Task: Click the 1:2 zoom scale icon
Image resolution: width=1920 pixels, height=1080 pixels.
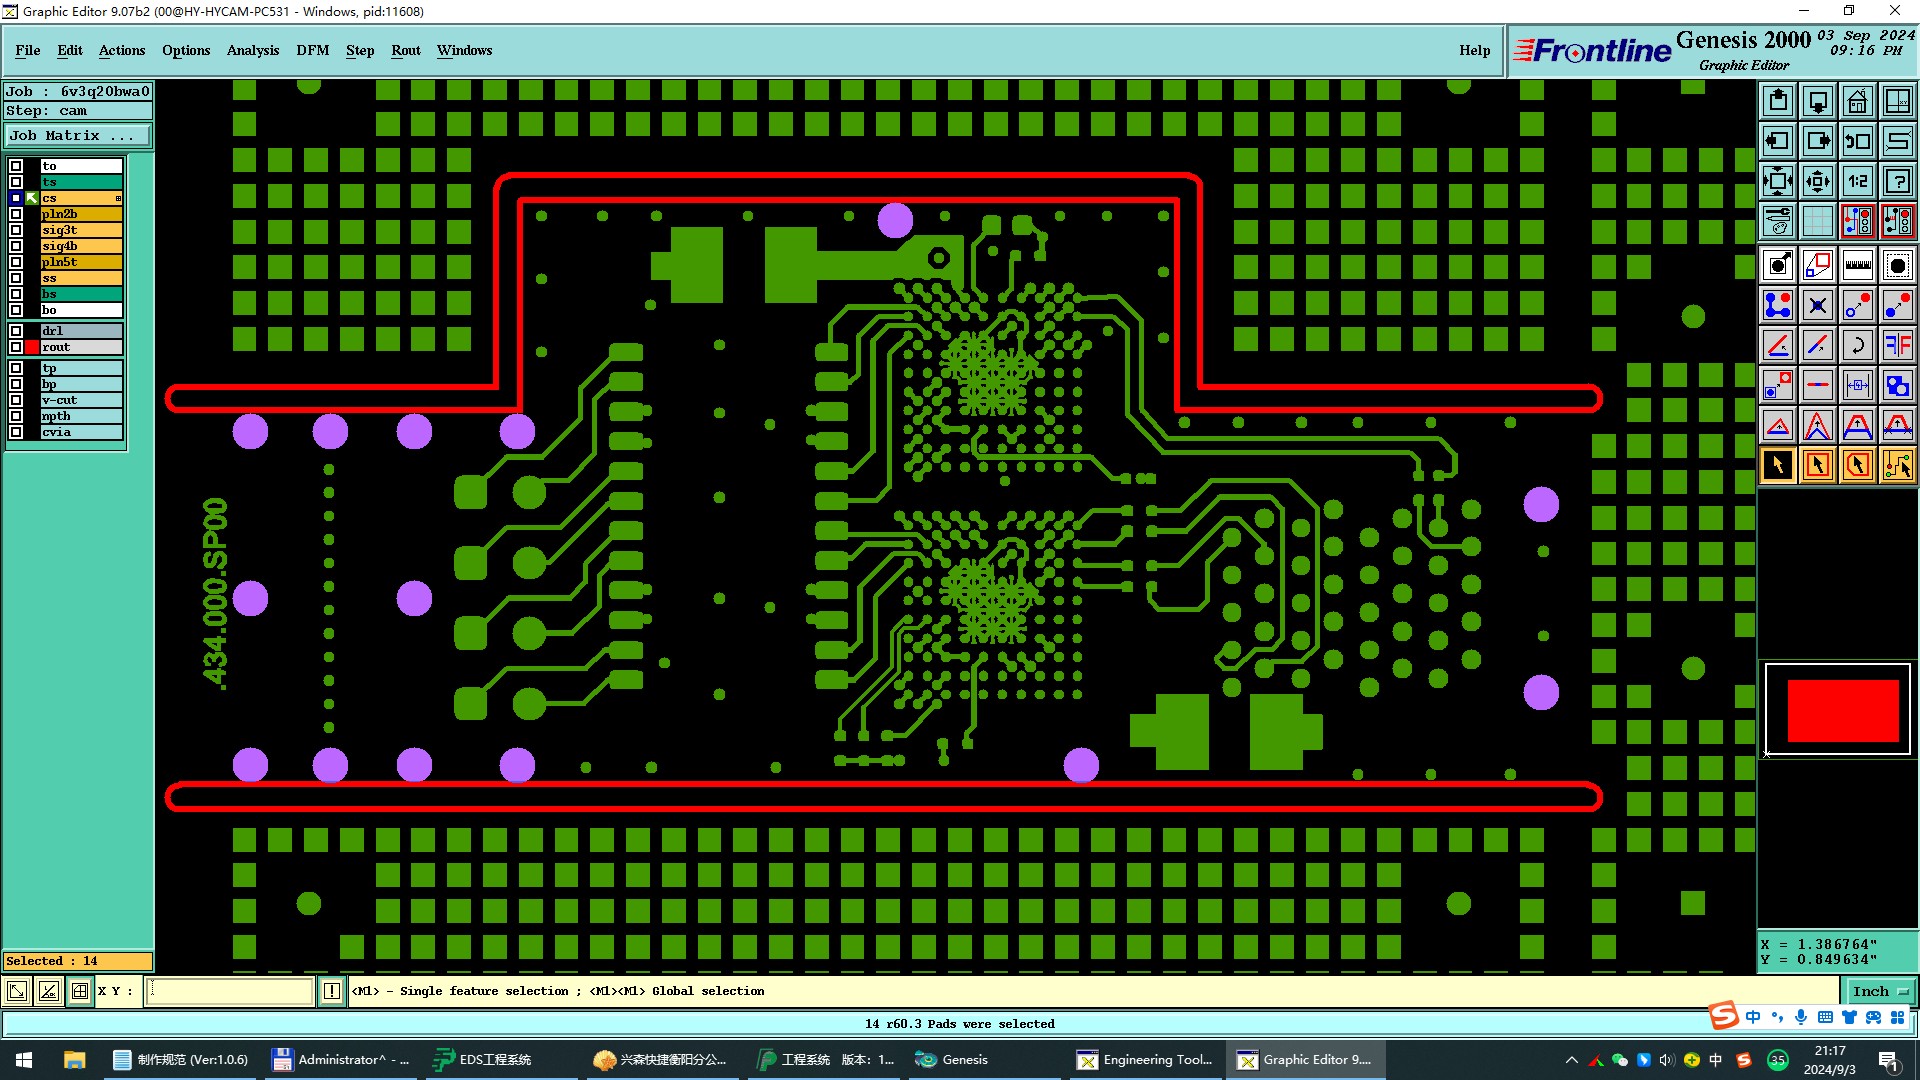Action: click(1857, 181)
